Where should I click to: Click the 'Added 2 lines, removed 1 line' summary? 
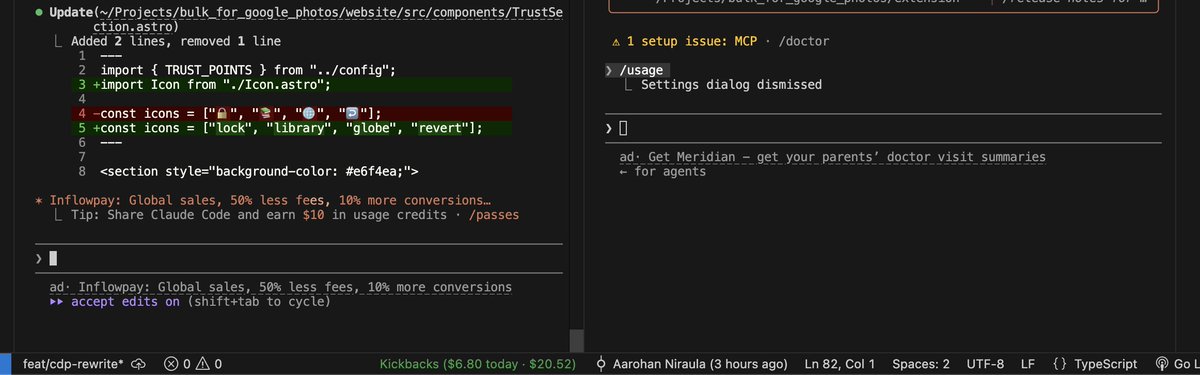point(176,41)
